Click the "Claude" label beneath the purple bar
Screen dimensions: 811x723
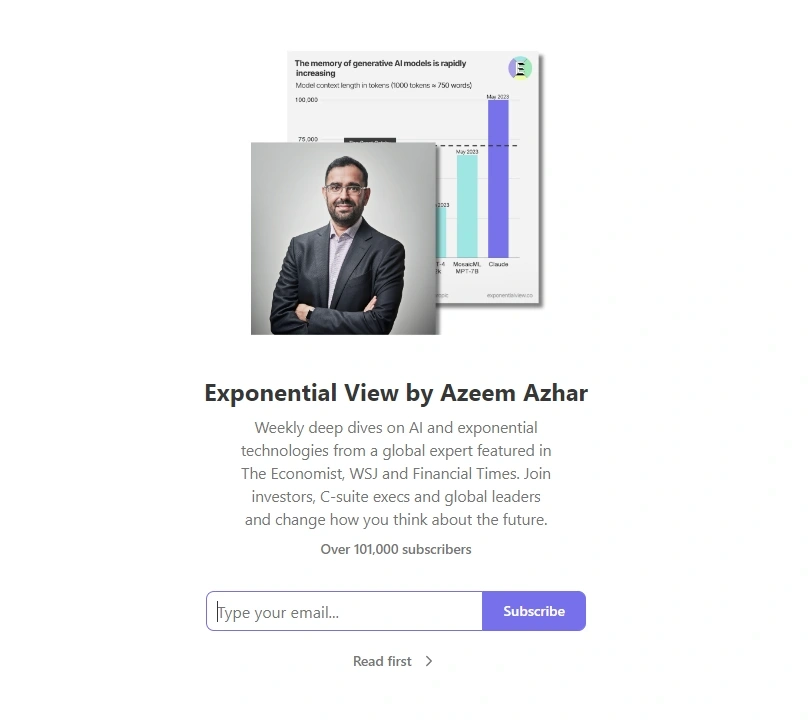tap(498, 265)
